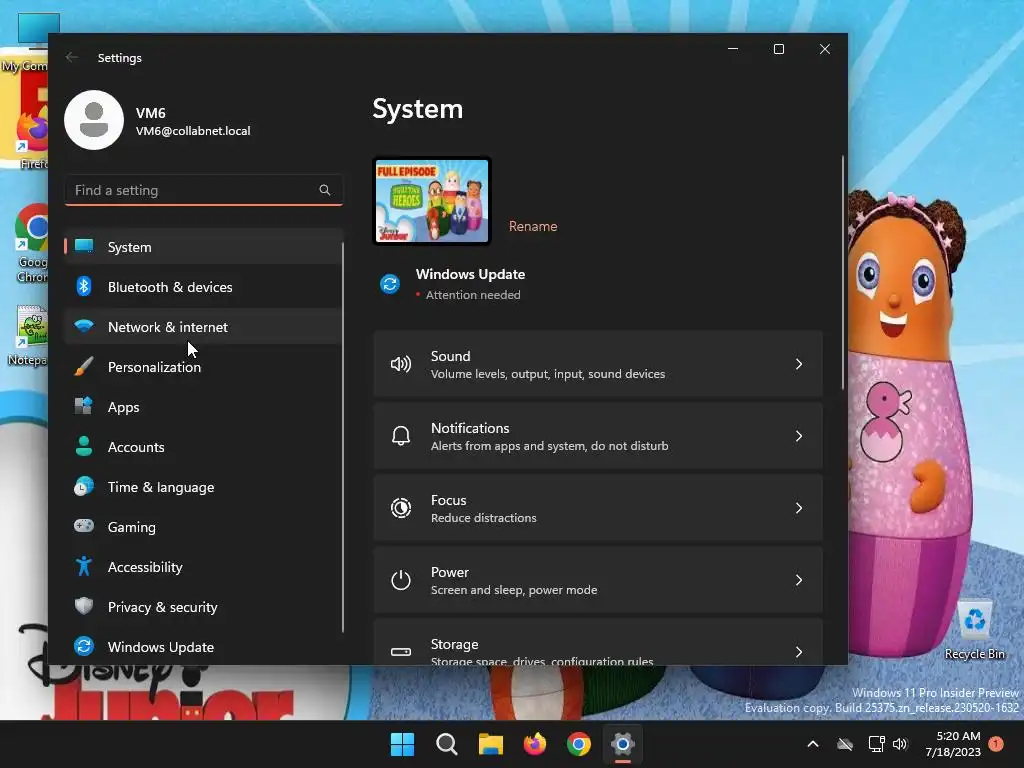Open Sound volume levels description
The image size is (1024, 768).
(547, 374)
